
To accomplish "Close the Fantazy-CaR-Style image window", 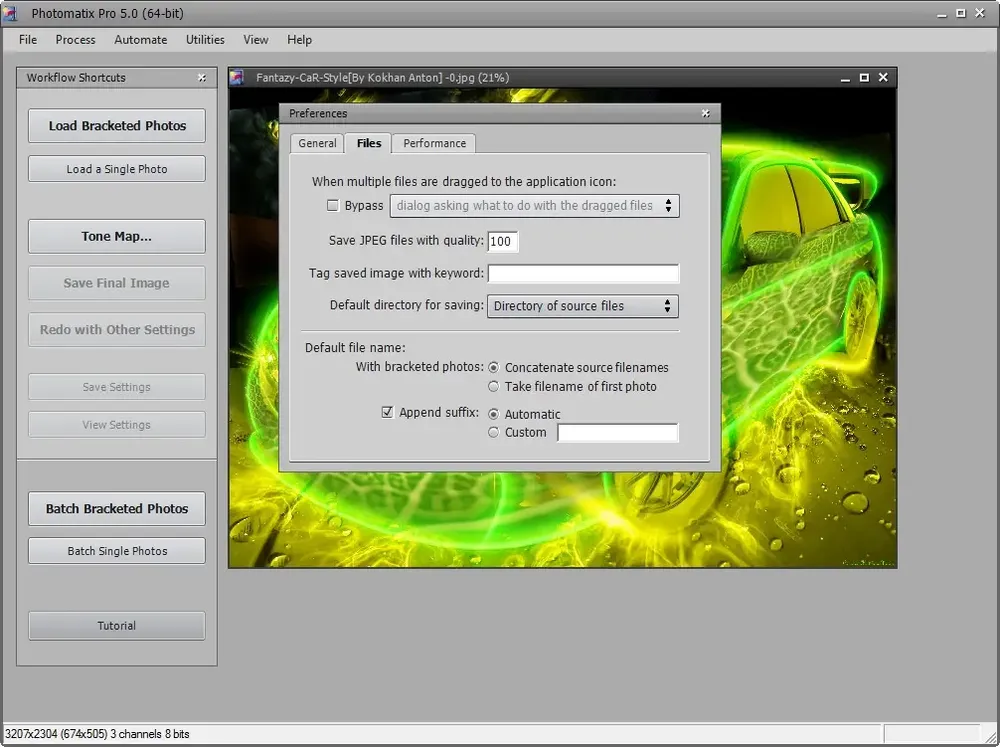I will pos(883,77).
